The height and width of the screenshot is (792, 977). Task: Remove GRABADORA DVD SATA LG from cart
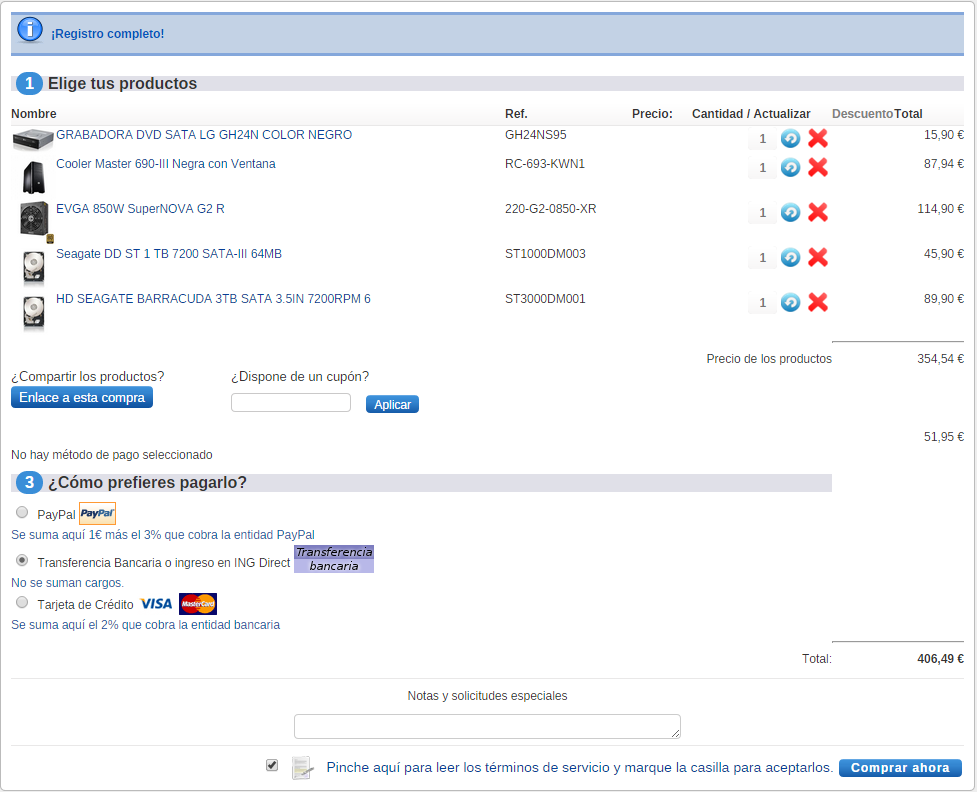(x=817, y=138)
